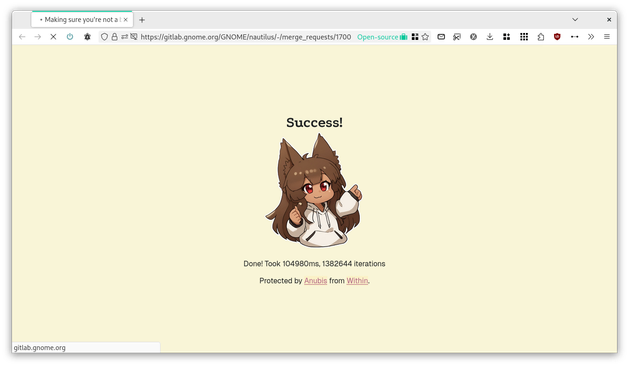Click the four-tile extension icon after downloads
The image size is (629, 366).
coord(506,37)
